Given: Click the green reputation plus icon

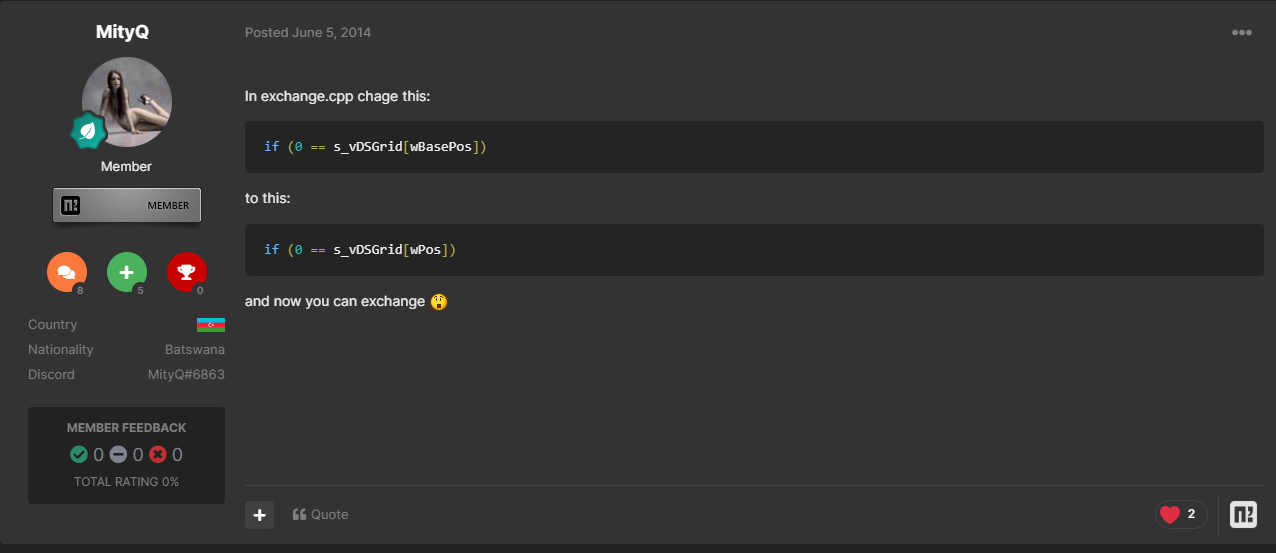Looking at the screenshot, I should (x=127, y=272).
